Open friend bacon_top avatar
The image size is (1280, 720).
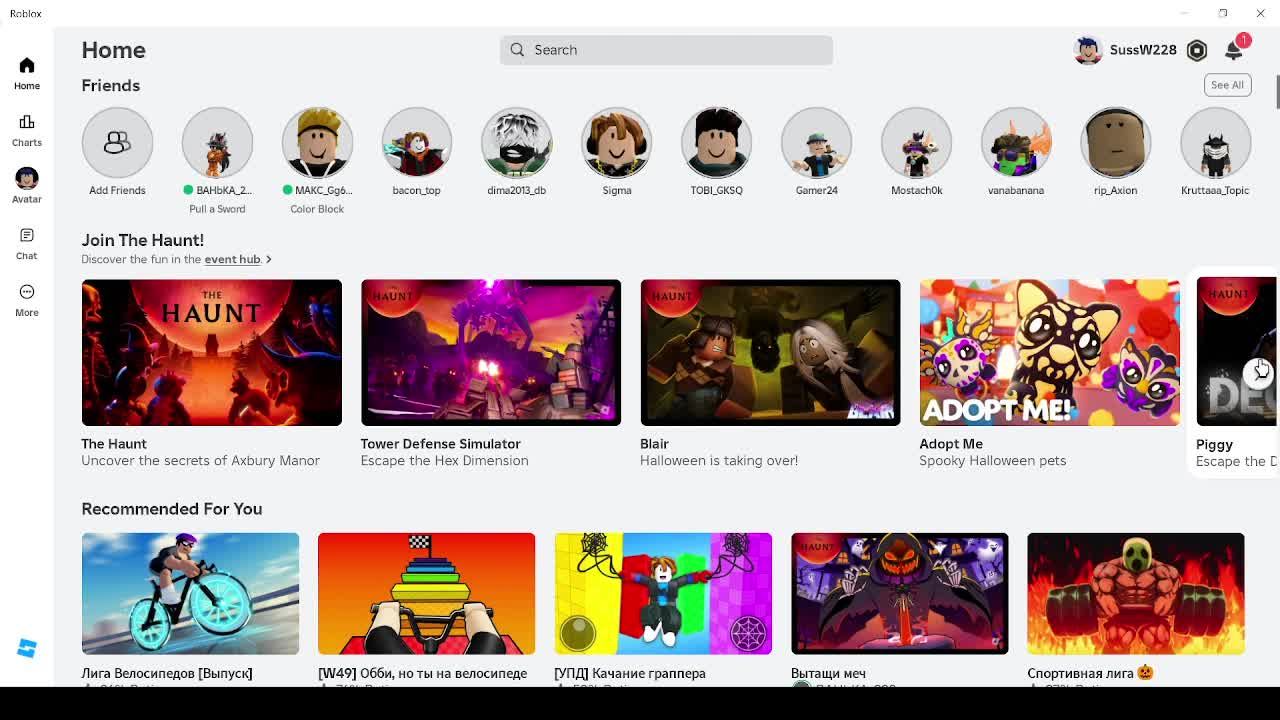[417, 142]
